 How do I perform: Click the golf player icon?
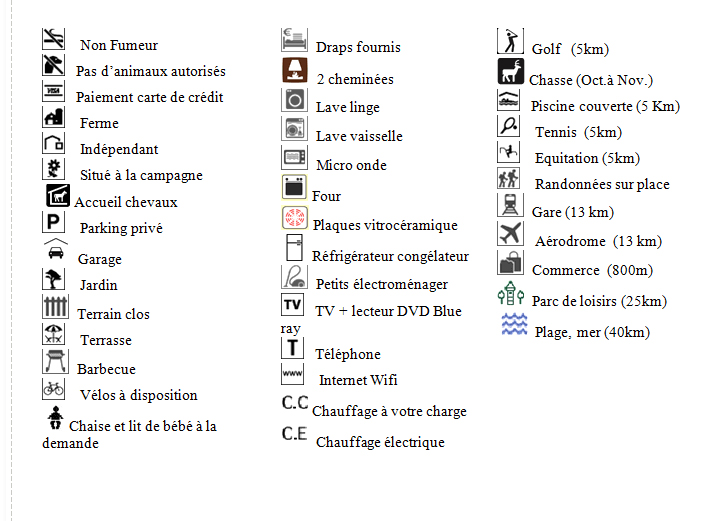(x=510, y=42)
